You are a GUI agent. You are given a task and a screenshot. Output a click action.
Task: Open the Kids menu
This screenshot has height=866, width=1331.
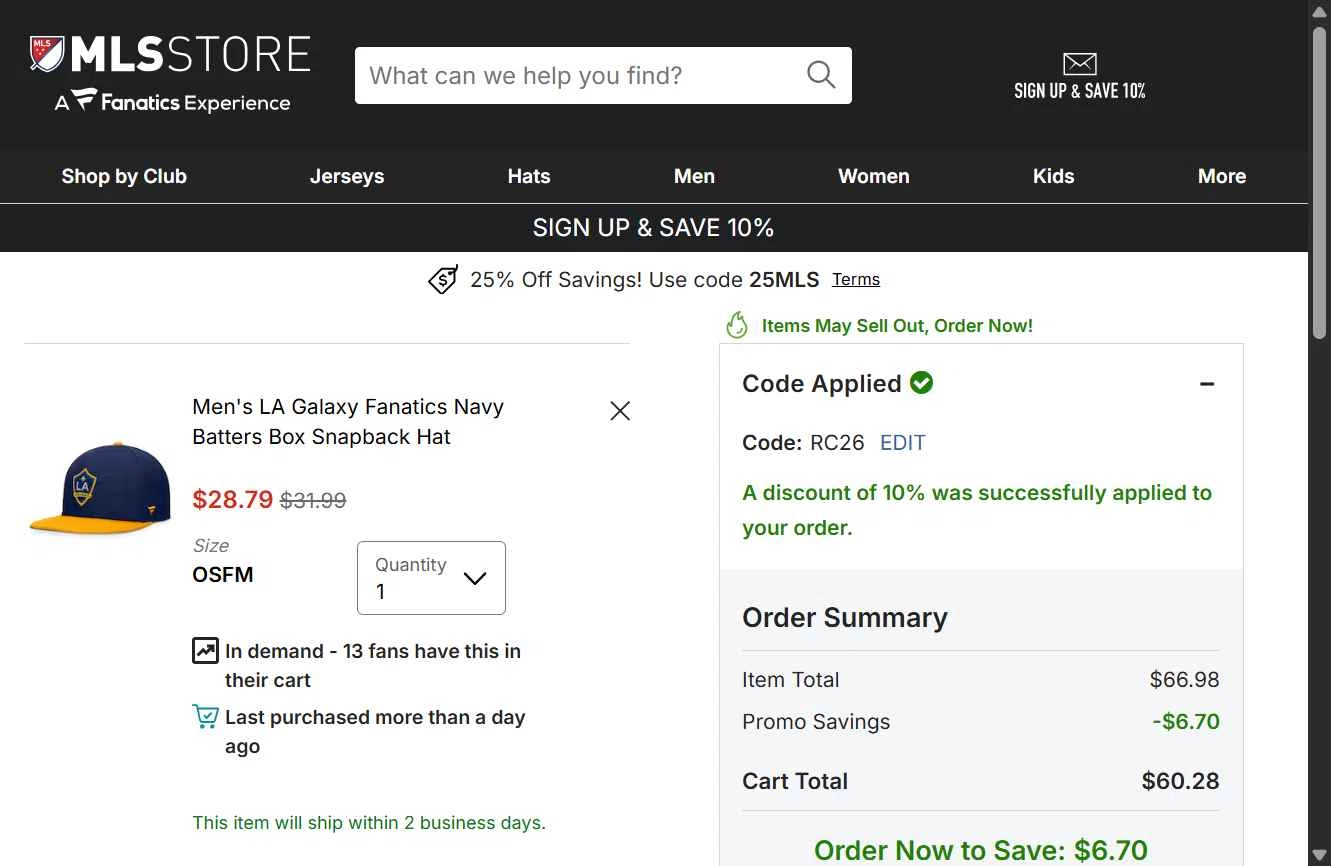pyautogui.click(x=1053, y=176)
